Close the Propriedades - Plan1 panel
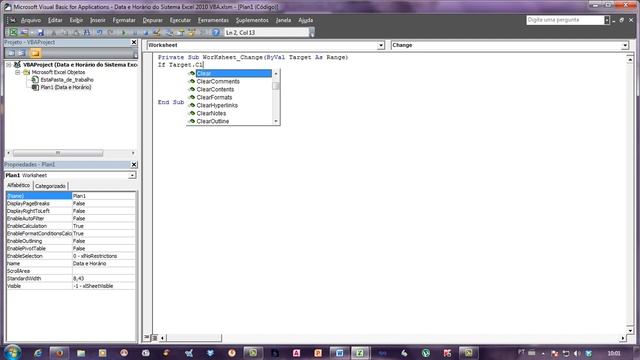Viewport: 640px width, 360px height. pyautogui.click(x=133, y=164)
